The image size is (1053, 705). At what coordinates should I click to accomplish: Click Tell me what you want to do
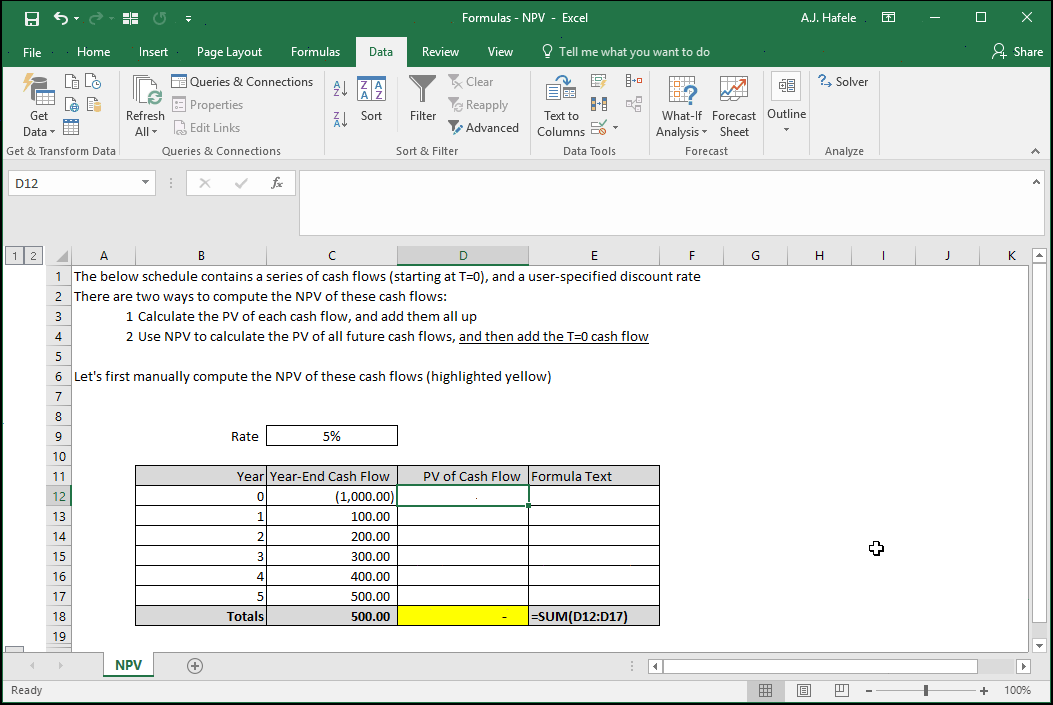pyautogui.click(x=625, y=52)
